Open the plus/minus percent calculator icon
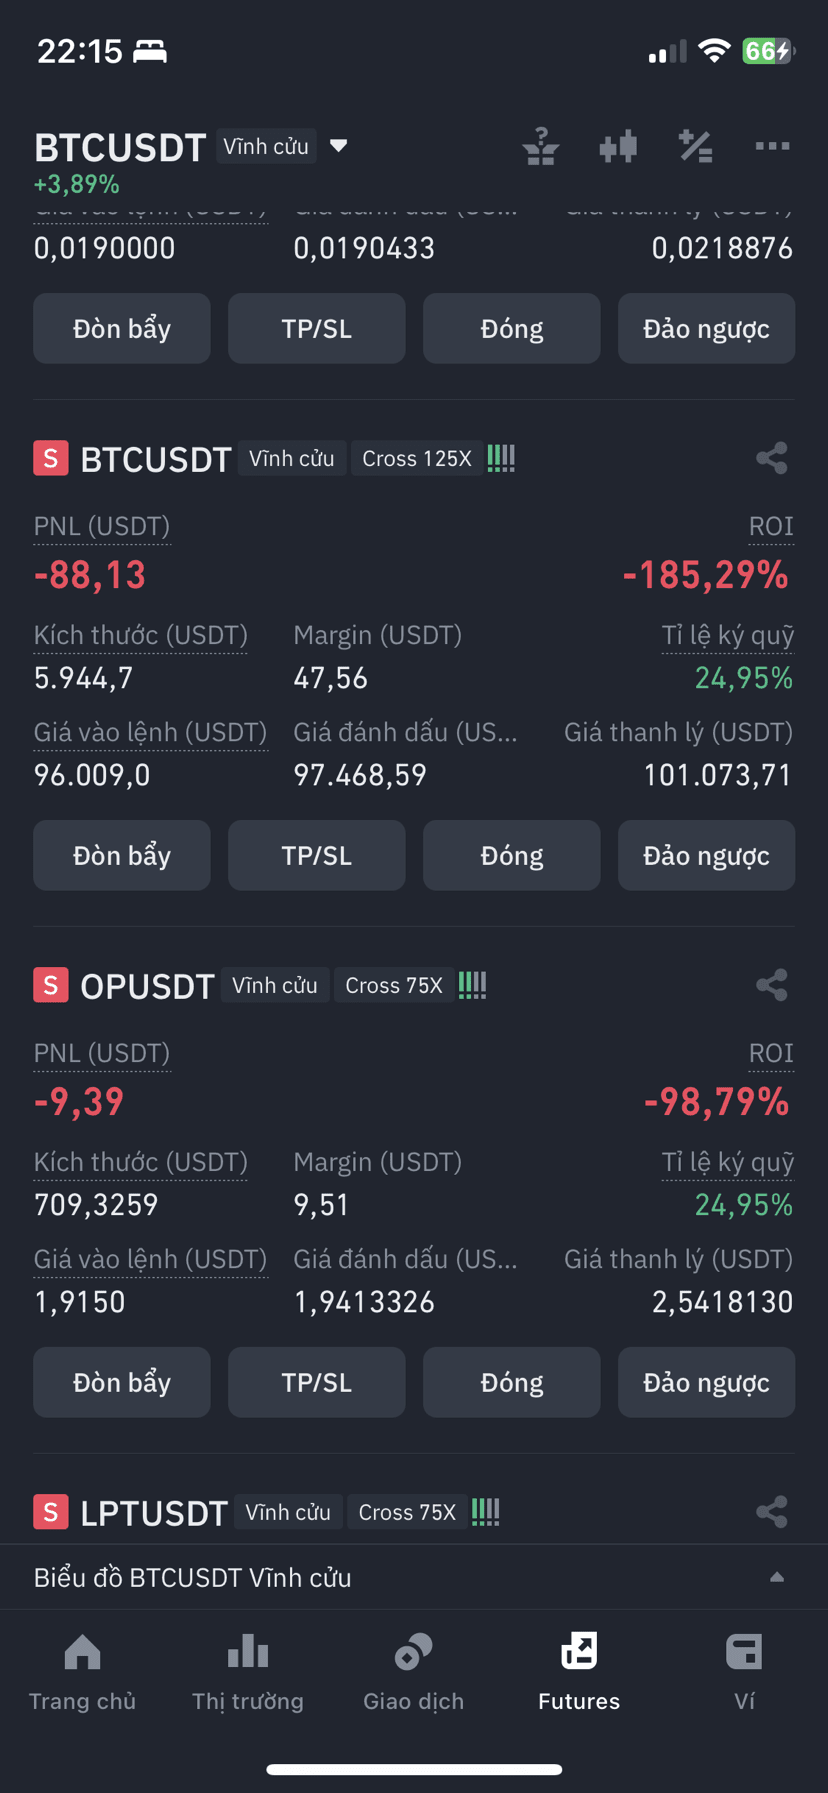This screenshot has width=828, height=1793. pyautogui.click(x=695, y=146)
